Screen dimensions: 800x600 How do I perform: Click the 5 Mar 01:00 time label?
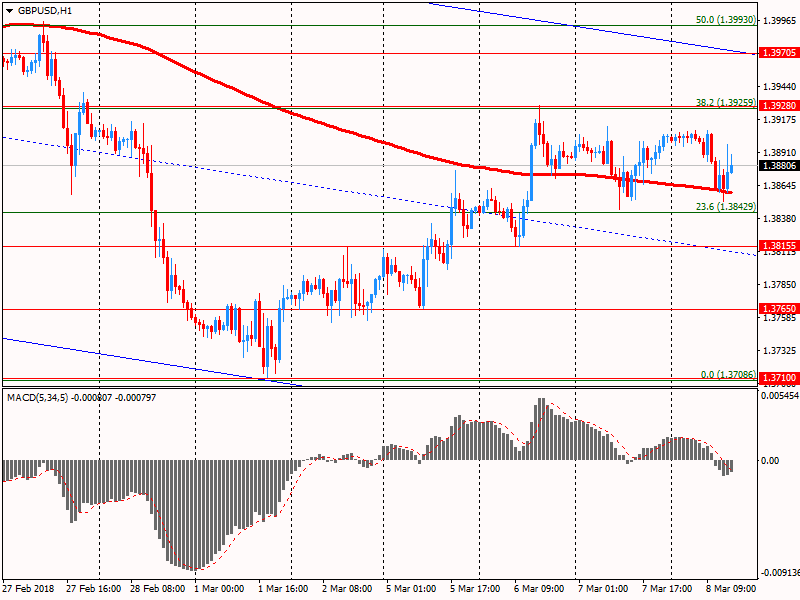(411, 588)
